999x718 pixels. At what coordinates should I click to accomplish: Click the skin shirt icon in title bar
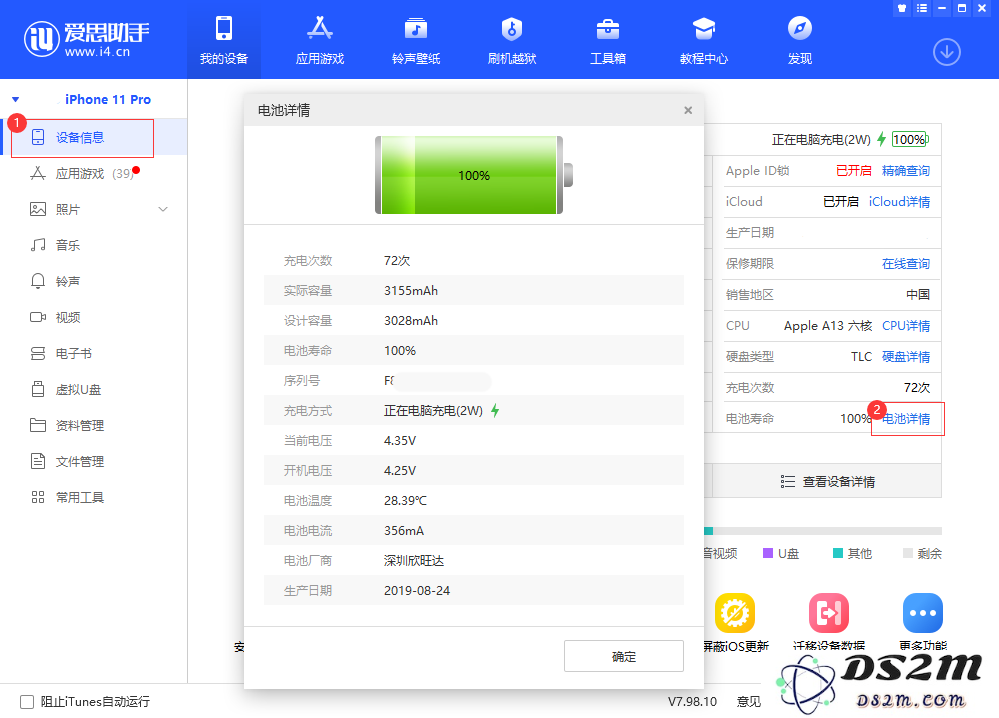902,8
